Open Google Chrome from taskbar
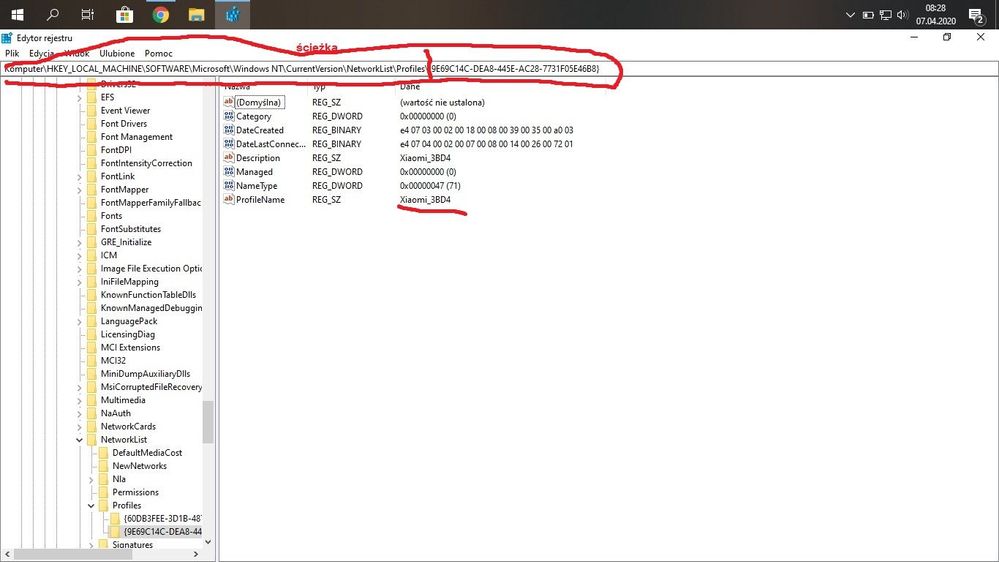999x562 pixels. click(x=161, y=14)
